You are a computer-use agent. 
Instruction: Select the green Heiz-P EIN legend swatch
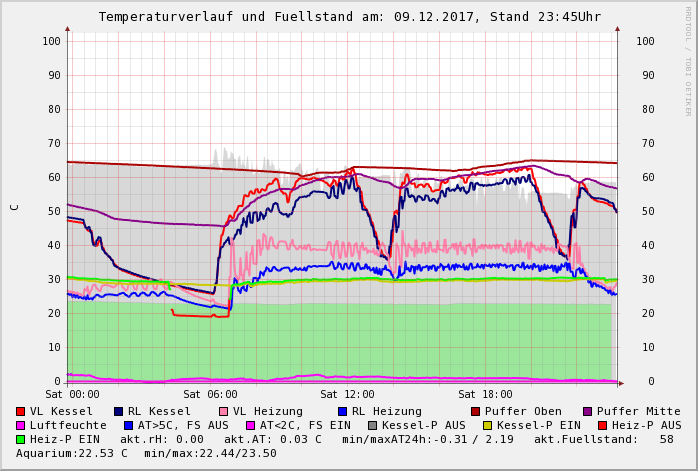point(20,439)
